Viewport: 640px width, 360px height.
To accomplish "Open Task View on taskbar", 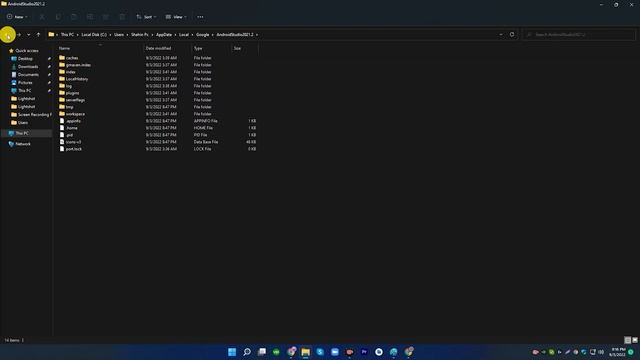I will (262, 352).
